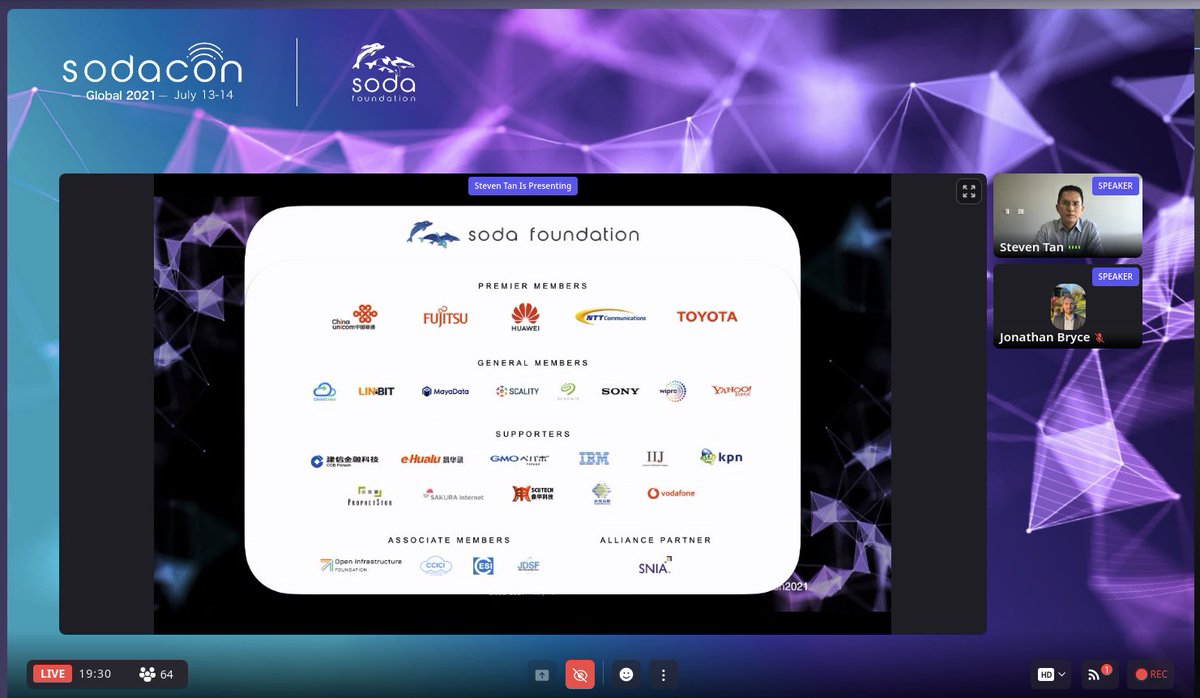Screen dimensions: 1200x698
Task: Open the three-dot more options menu
Action: (x=663, y=674)
